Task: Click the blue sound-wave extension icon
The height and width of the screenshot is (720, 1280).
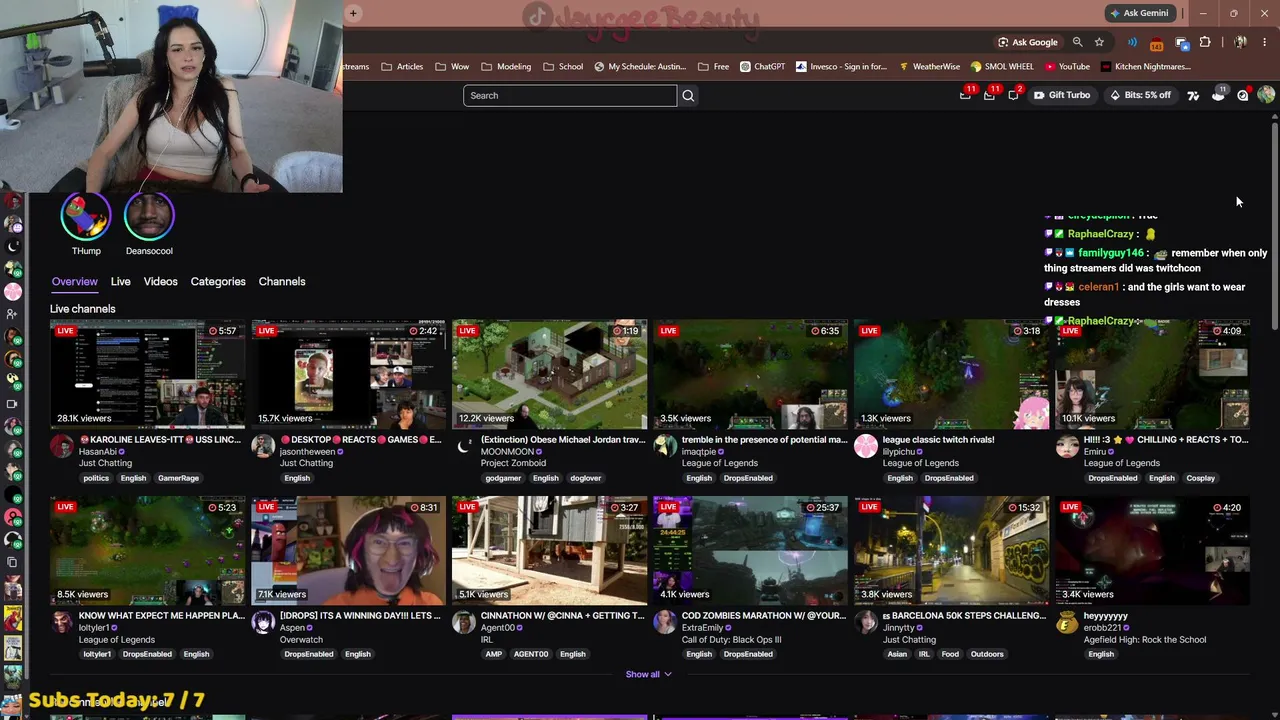Action: tap(1132, 42)
